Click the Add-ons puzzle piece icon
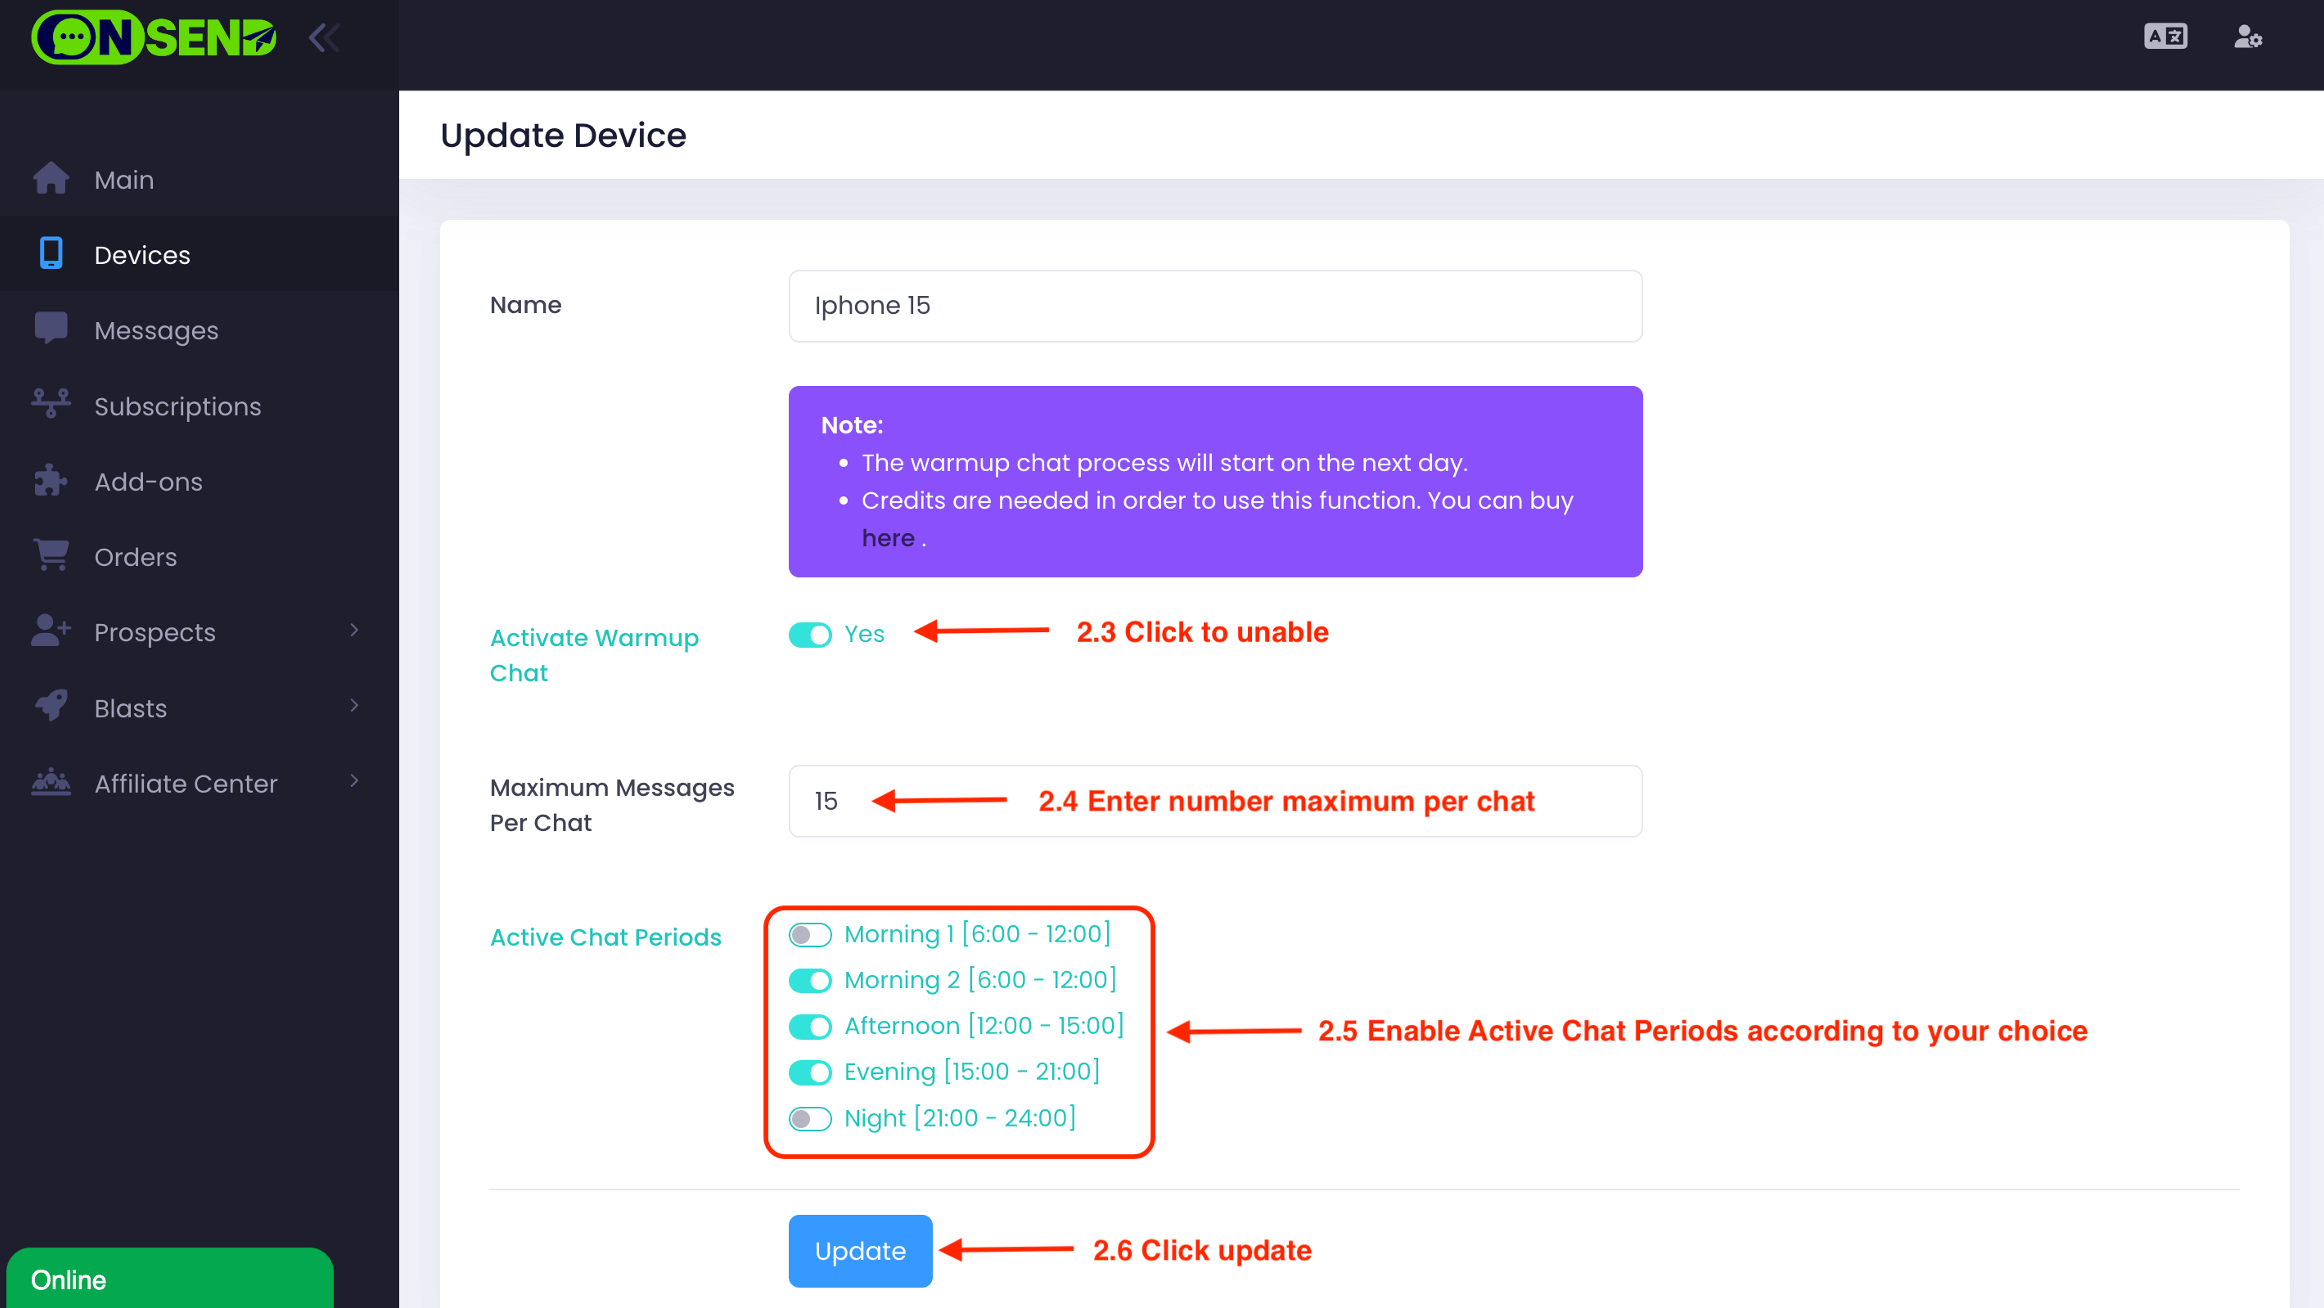Viewport: 2324px width, 1308px height. 51,481
